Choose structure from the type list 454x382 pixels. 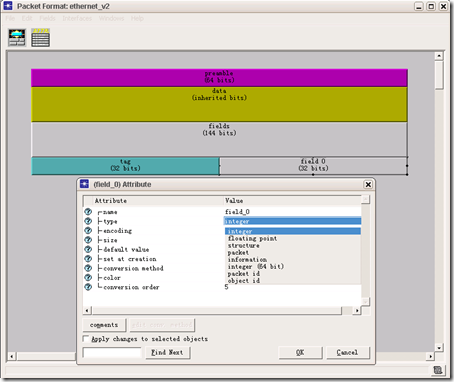point(293,245)
